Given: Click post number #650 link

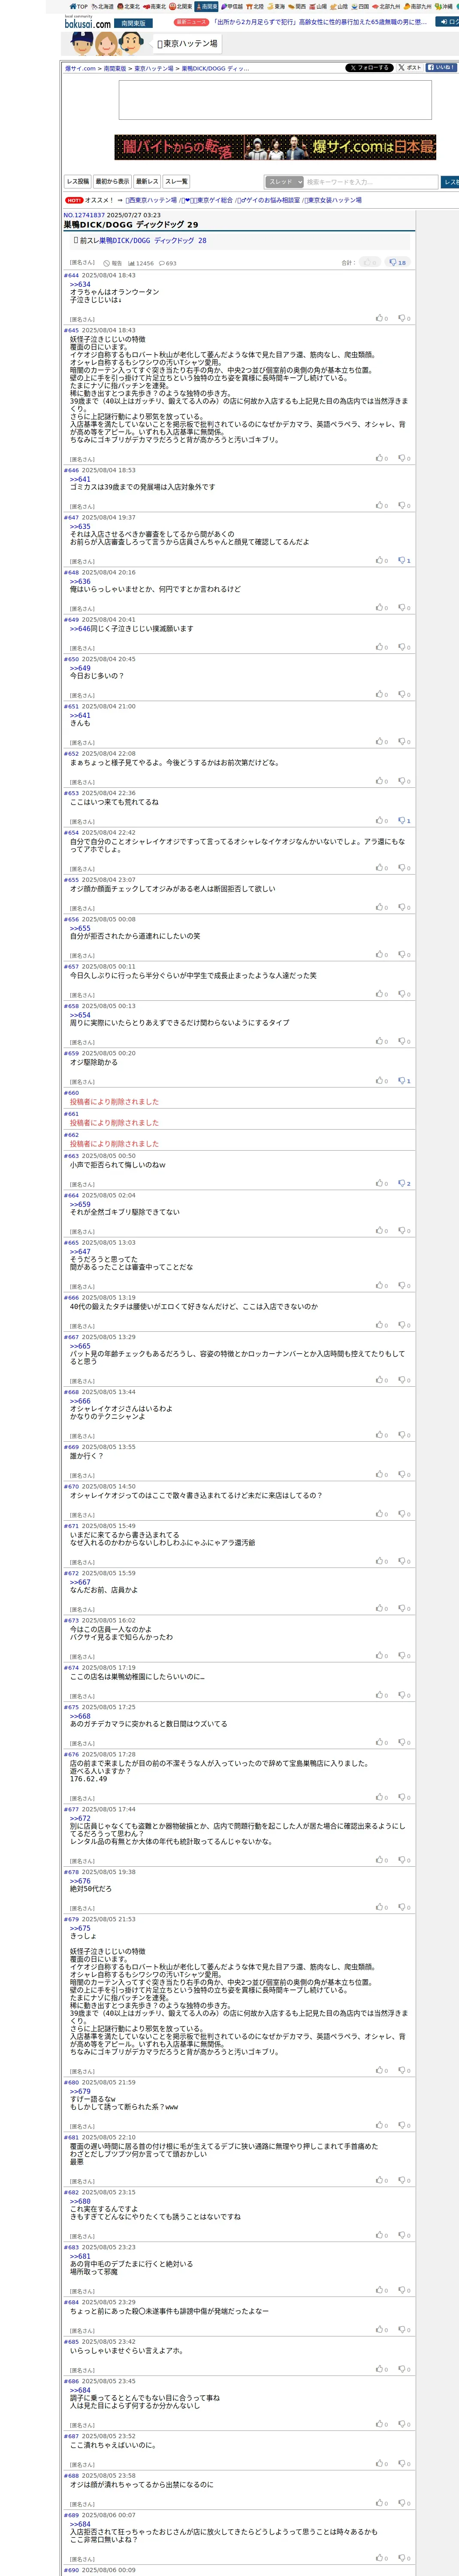Looking at the screenshot, I should coord(71,659).
